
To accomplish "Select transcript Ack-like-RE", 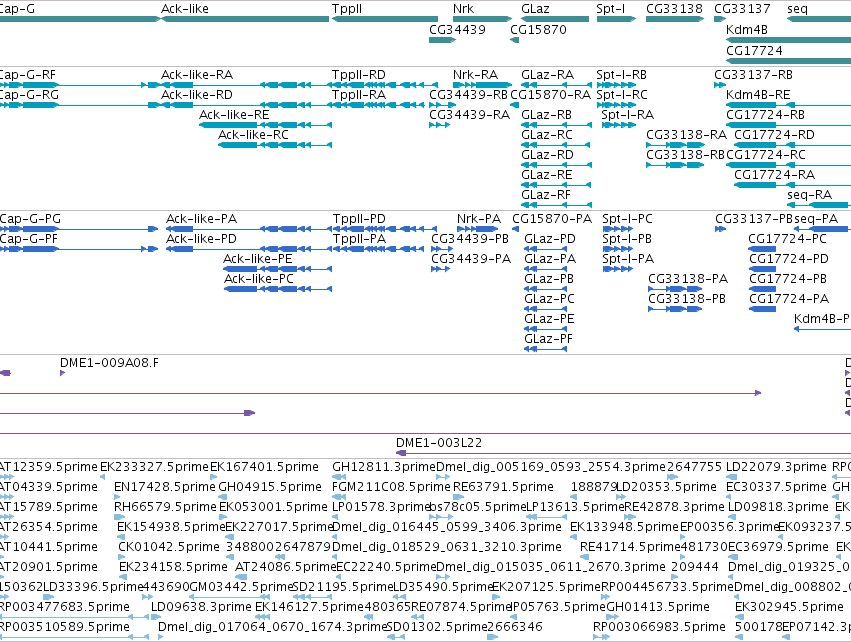I will point(234,115).
